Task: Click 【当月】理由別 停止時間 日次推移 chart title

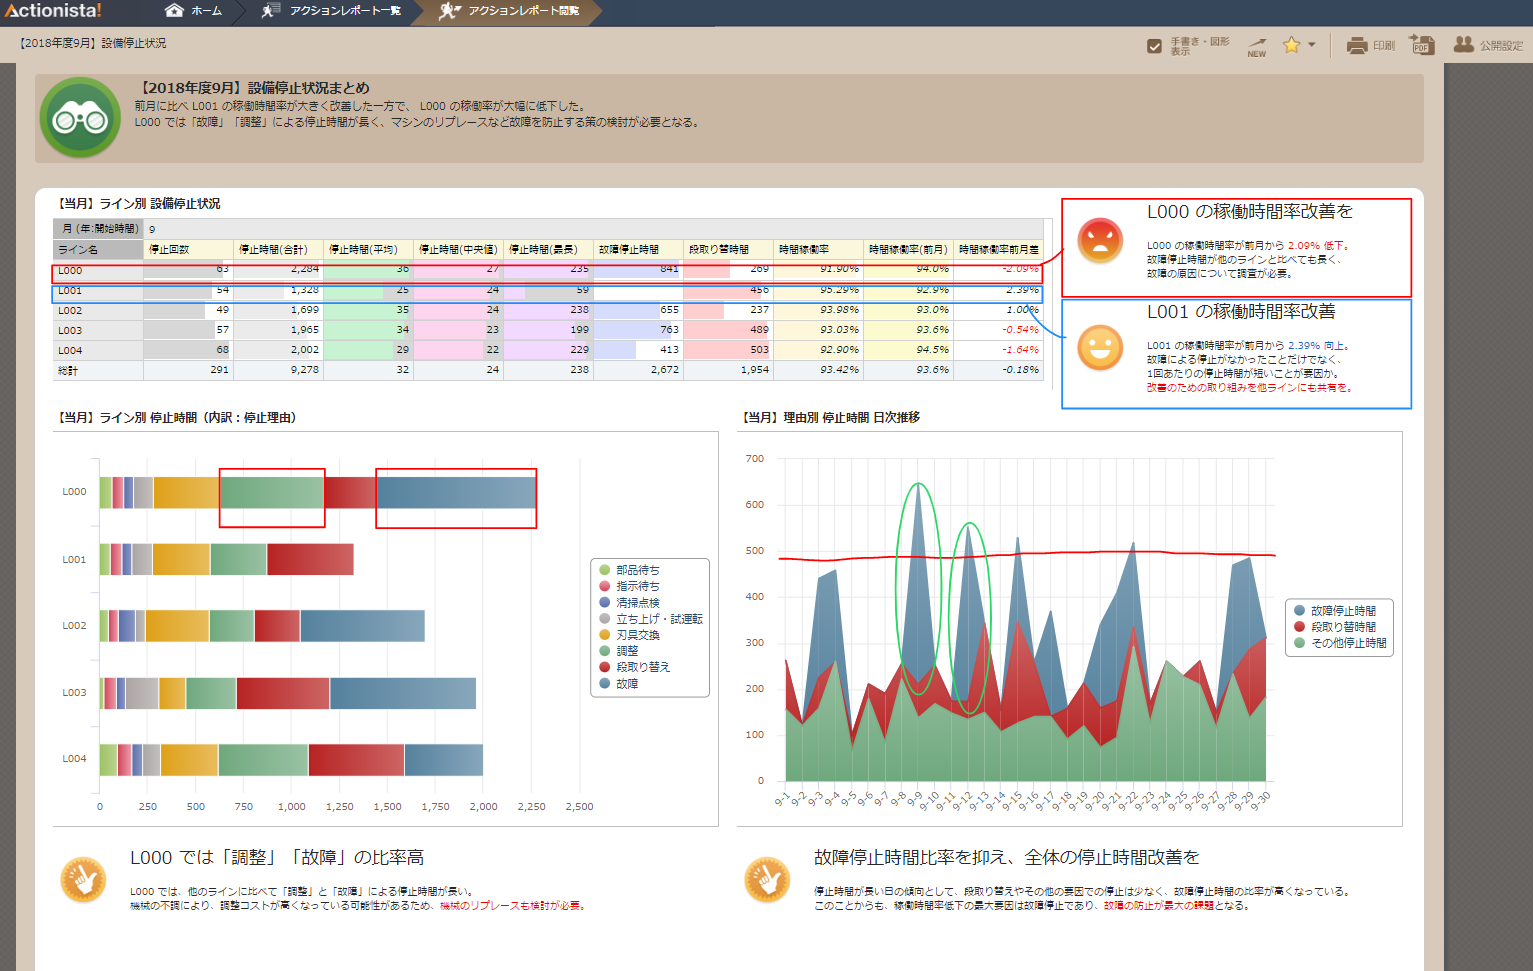Action: tap(831, 418)
